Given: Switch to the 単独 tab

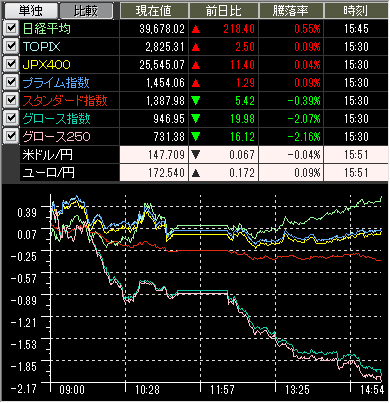Looking at the screenshot, I should click(30, 11).
